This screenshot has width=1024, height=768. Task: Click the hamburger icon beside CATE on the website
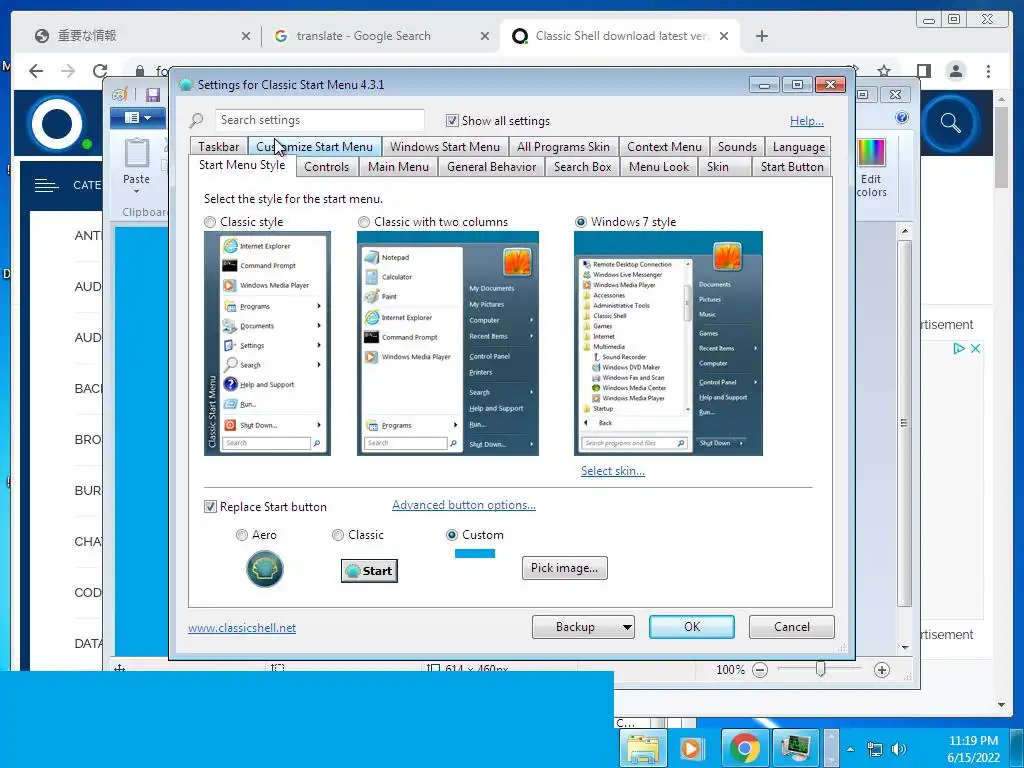pyautogui.click(x=46, y=185)
